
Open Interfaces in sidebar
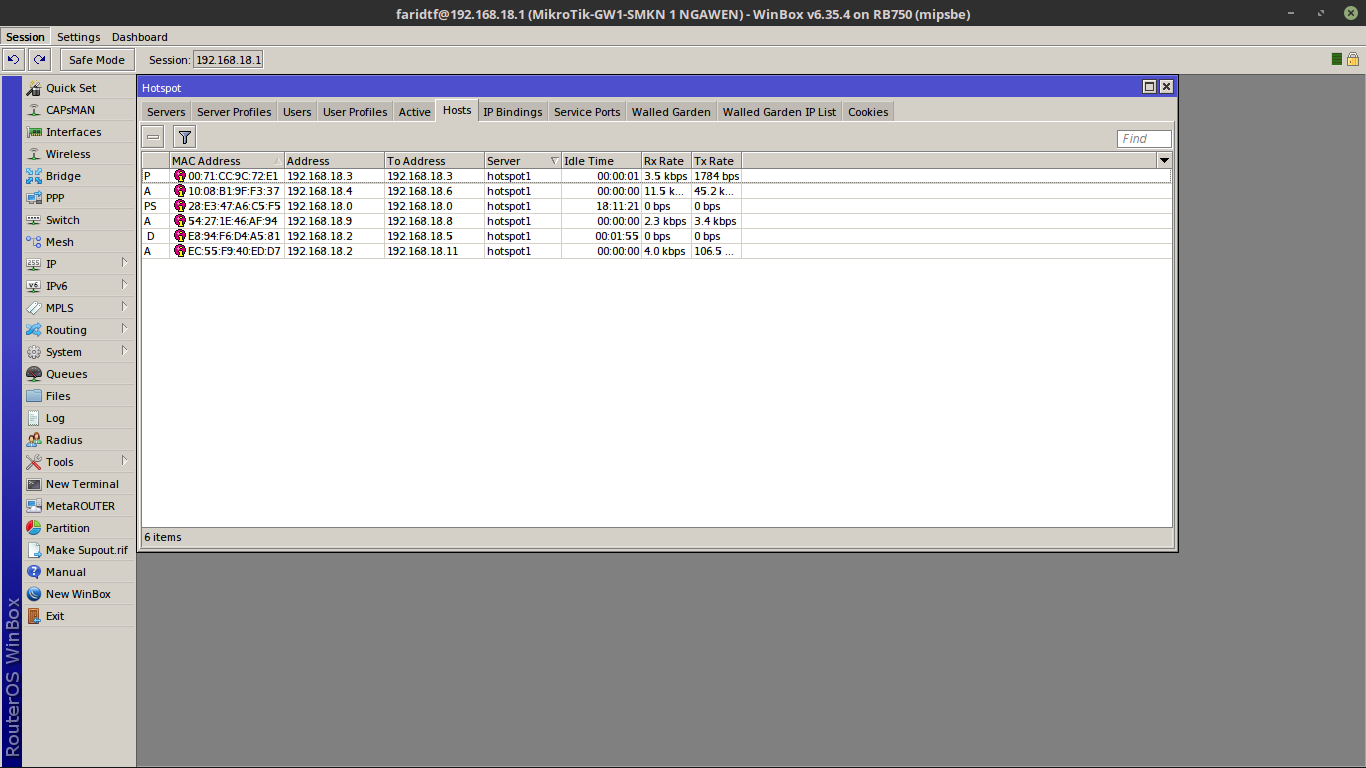(78, 132)
